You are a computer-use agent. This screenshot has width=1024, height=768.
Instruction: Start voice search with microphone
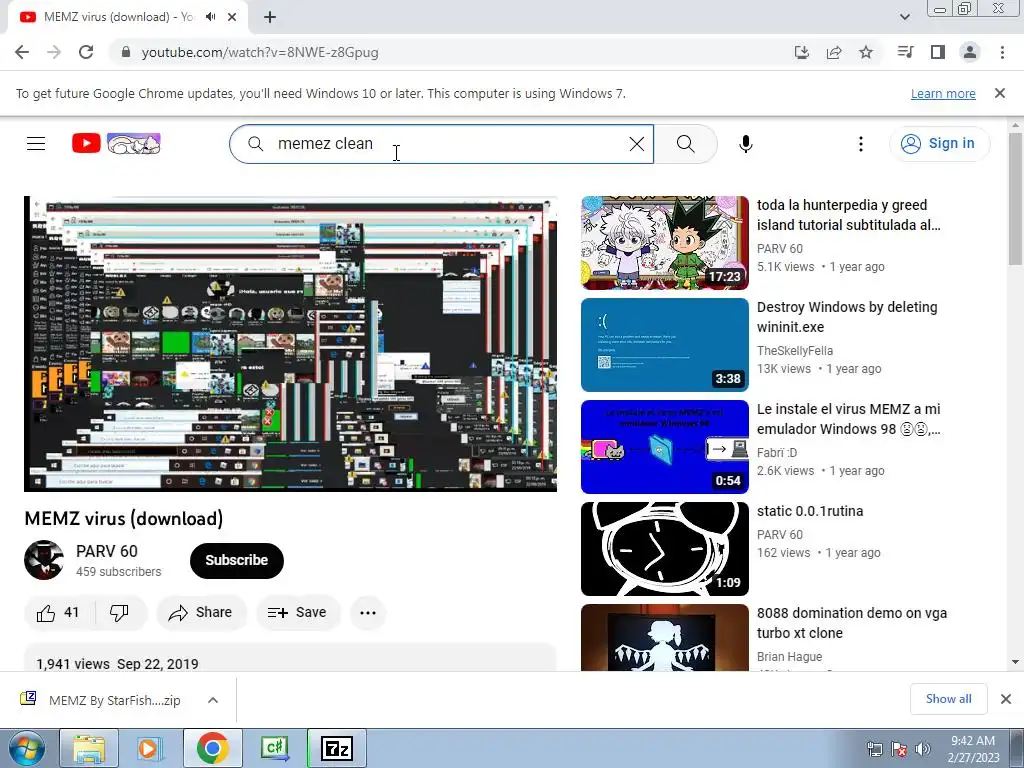click(746, 144)
